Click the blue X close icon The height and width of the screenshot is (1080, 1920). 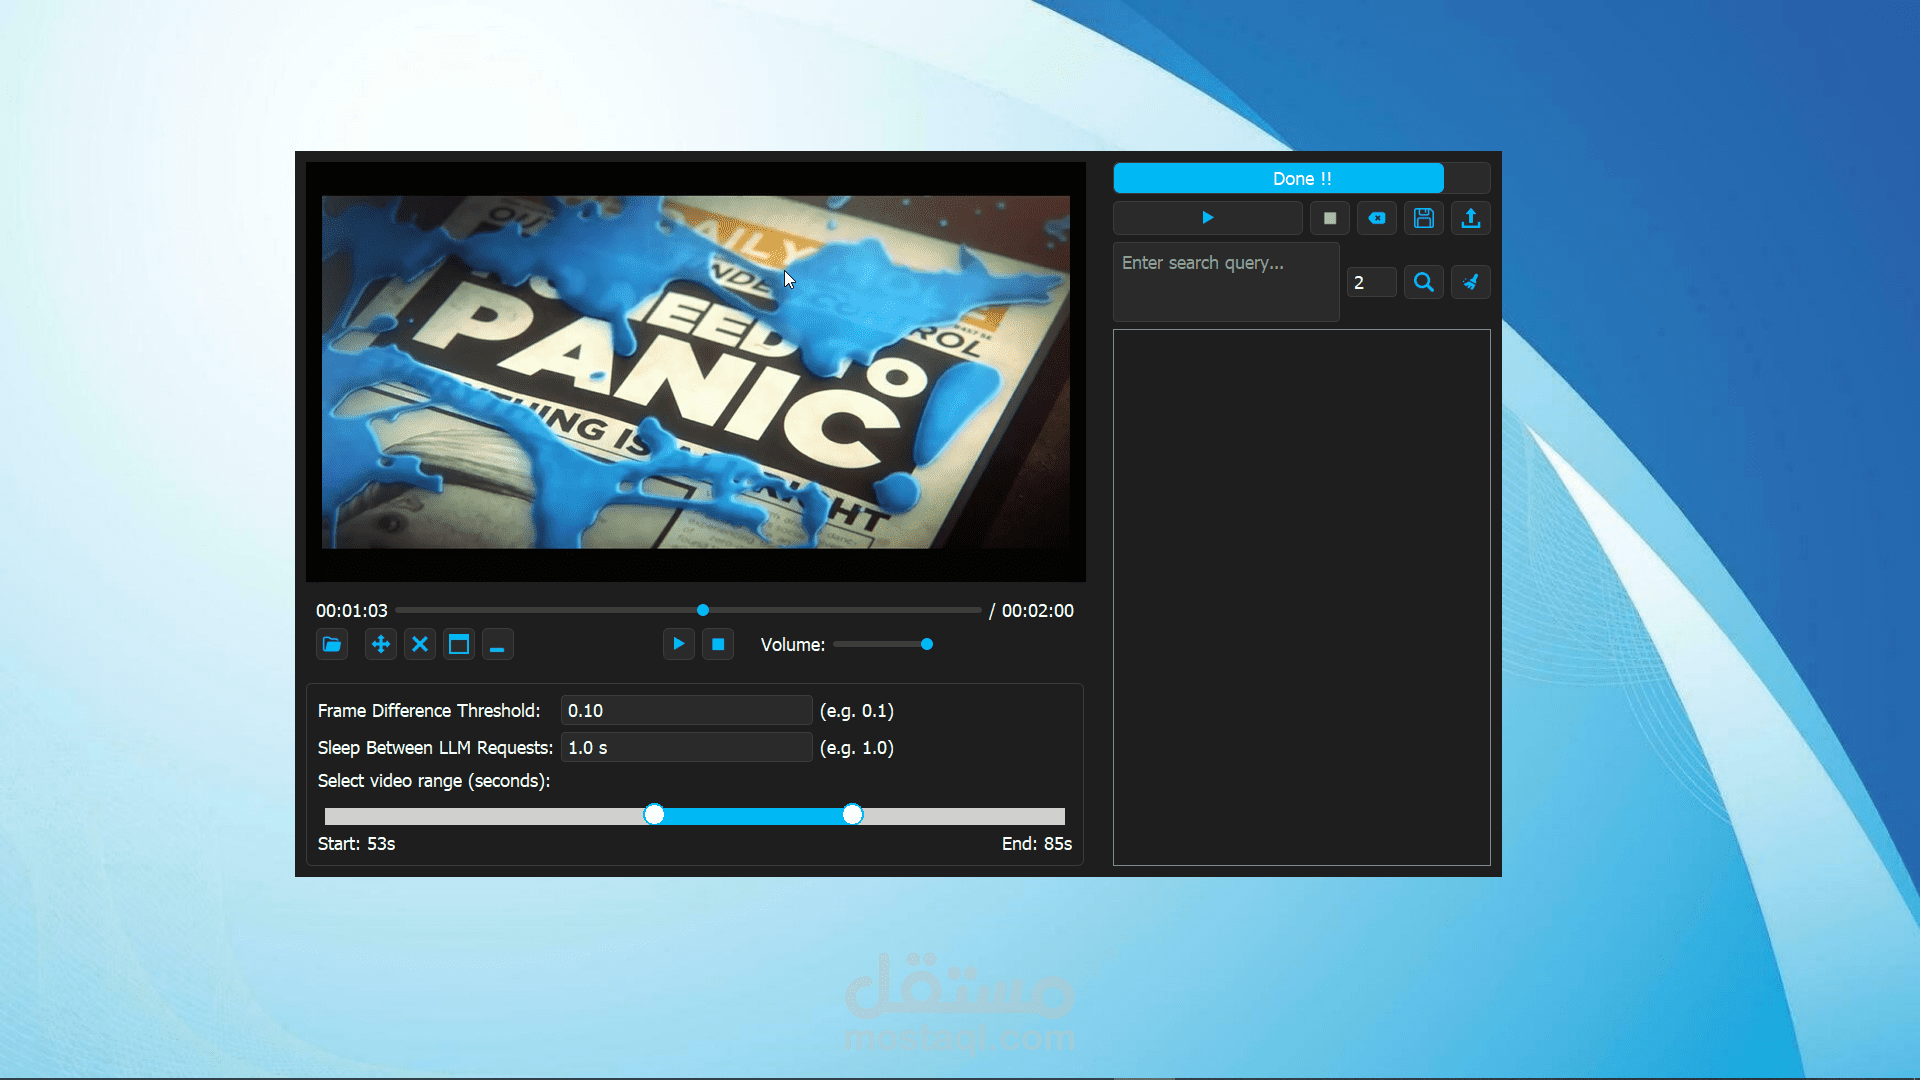click(x=420, y=644)
